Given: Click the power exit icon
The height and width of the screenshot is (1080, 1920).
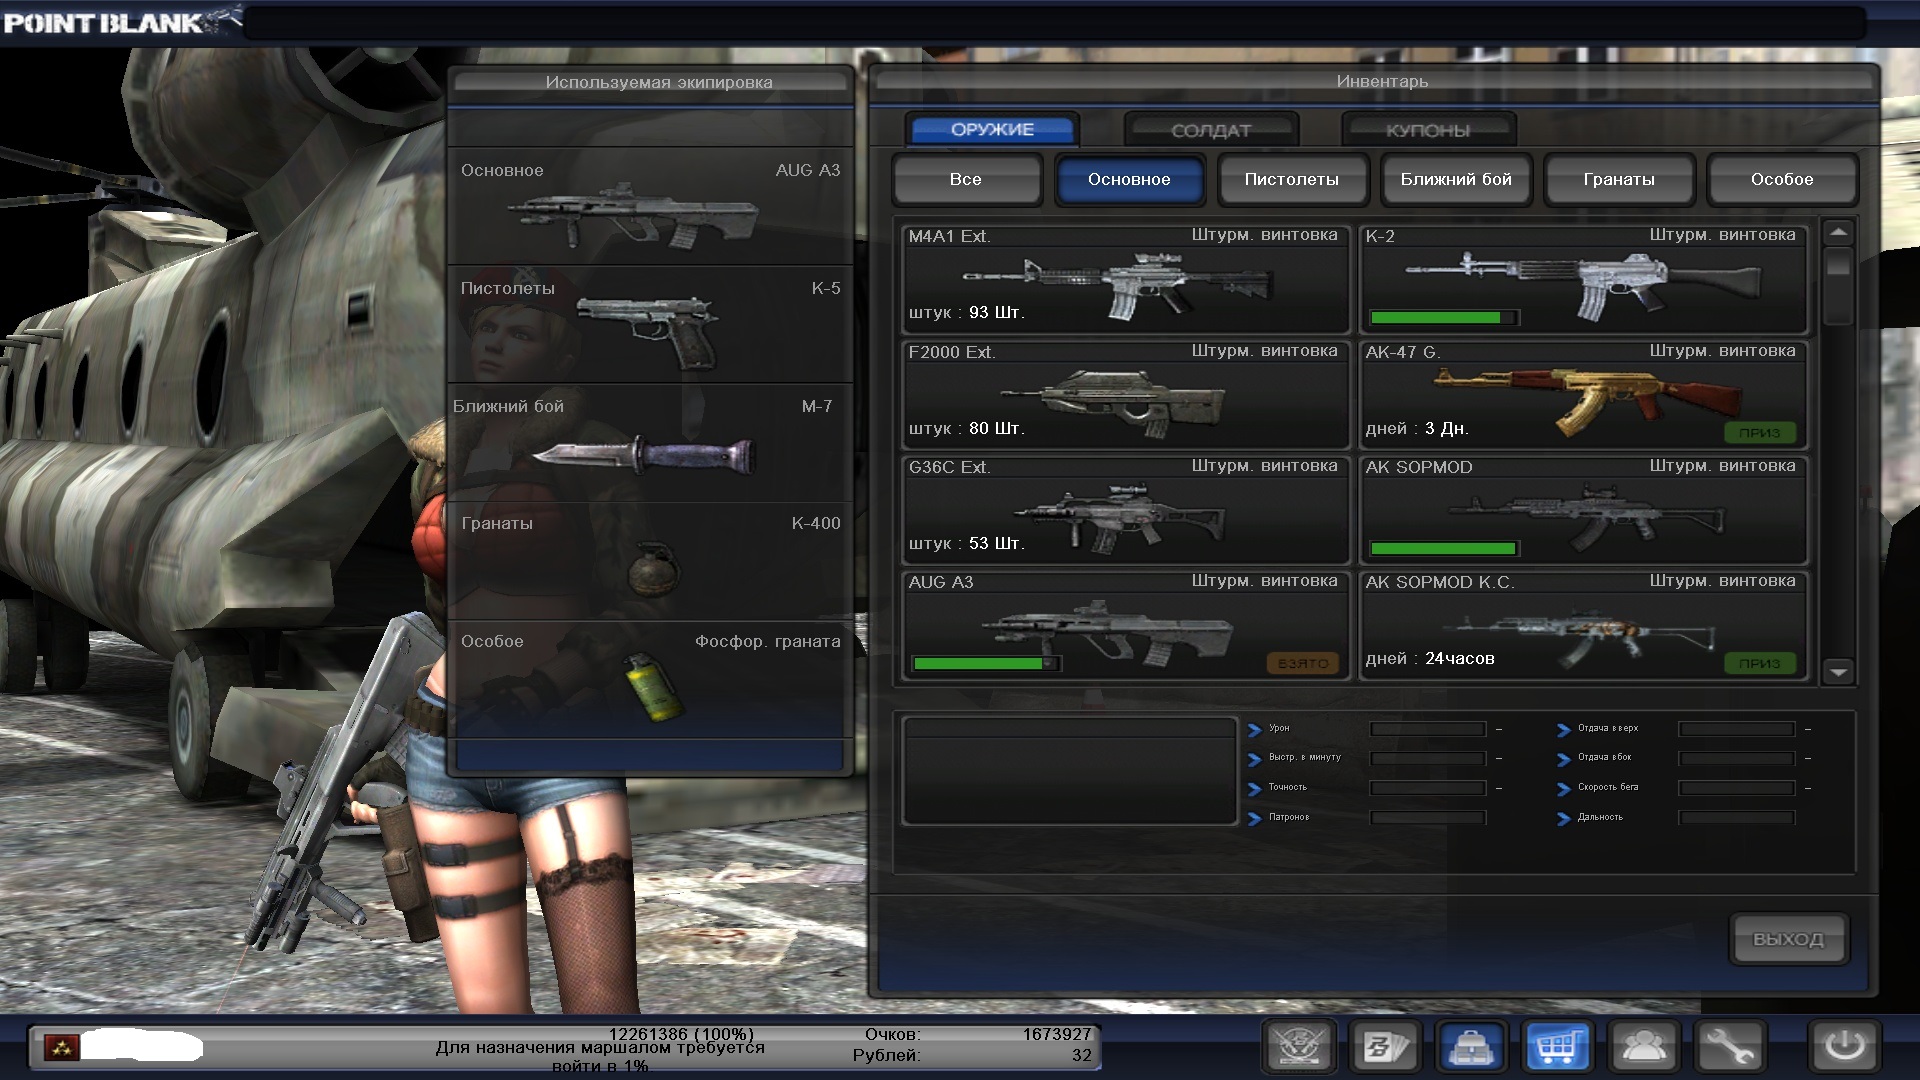Looking at the screenshot, I should tap(1845, 1047).
